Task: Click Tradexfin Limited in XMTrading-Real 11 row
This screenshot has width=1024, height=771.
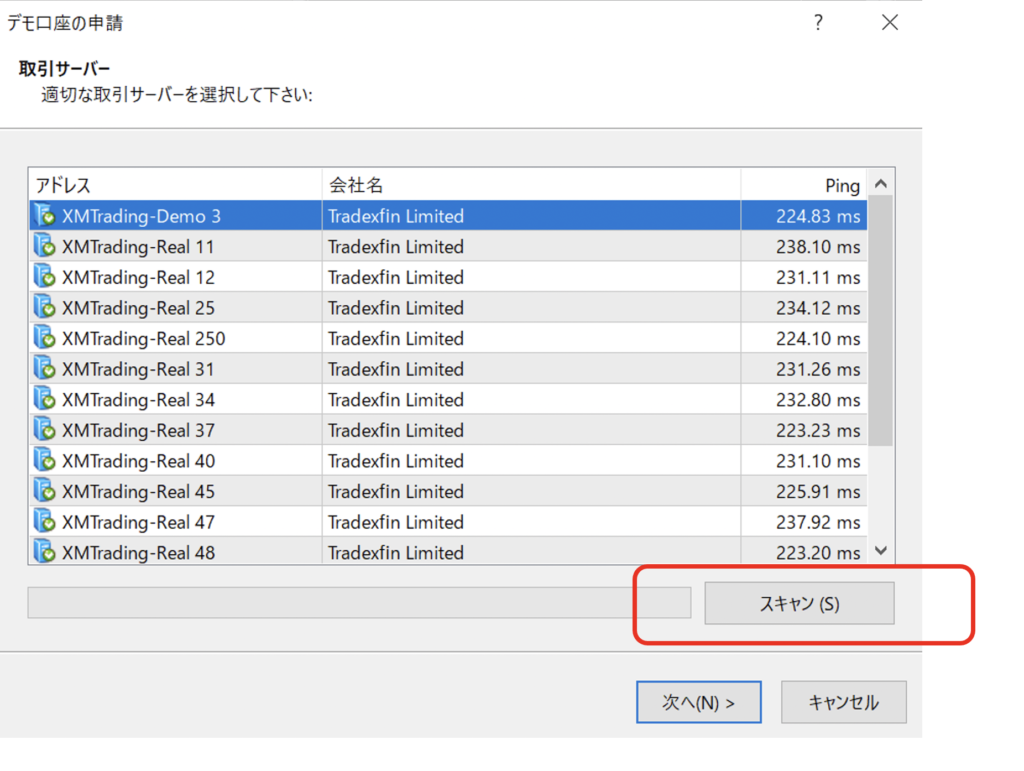Action: (x=396, y=247)
